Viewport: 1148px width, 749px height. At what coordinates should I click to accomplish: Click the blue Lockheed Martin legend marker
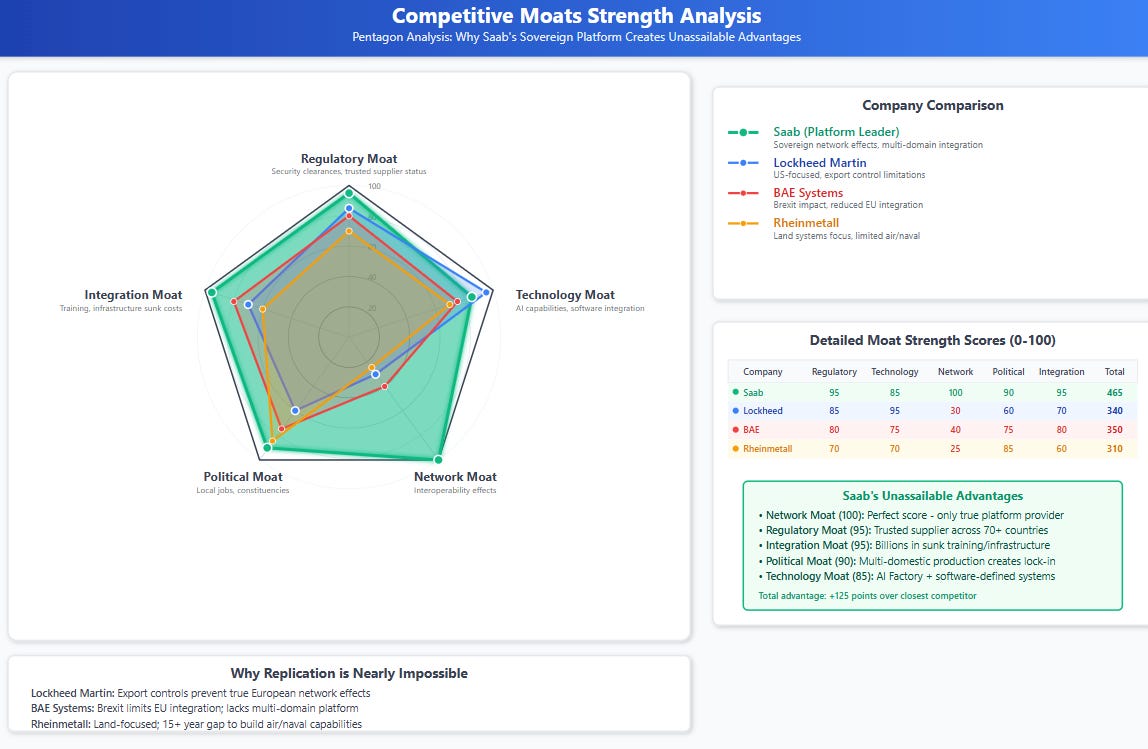point(743,163)
